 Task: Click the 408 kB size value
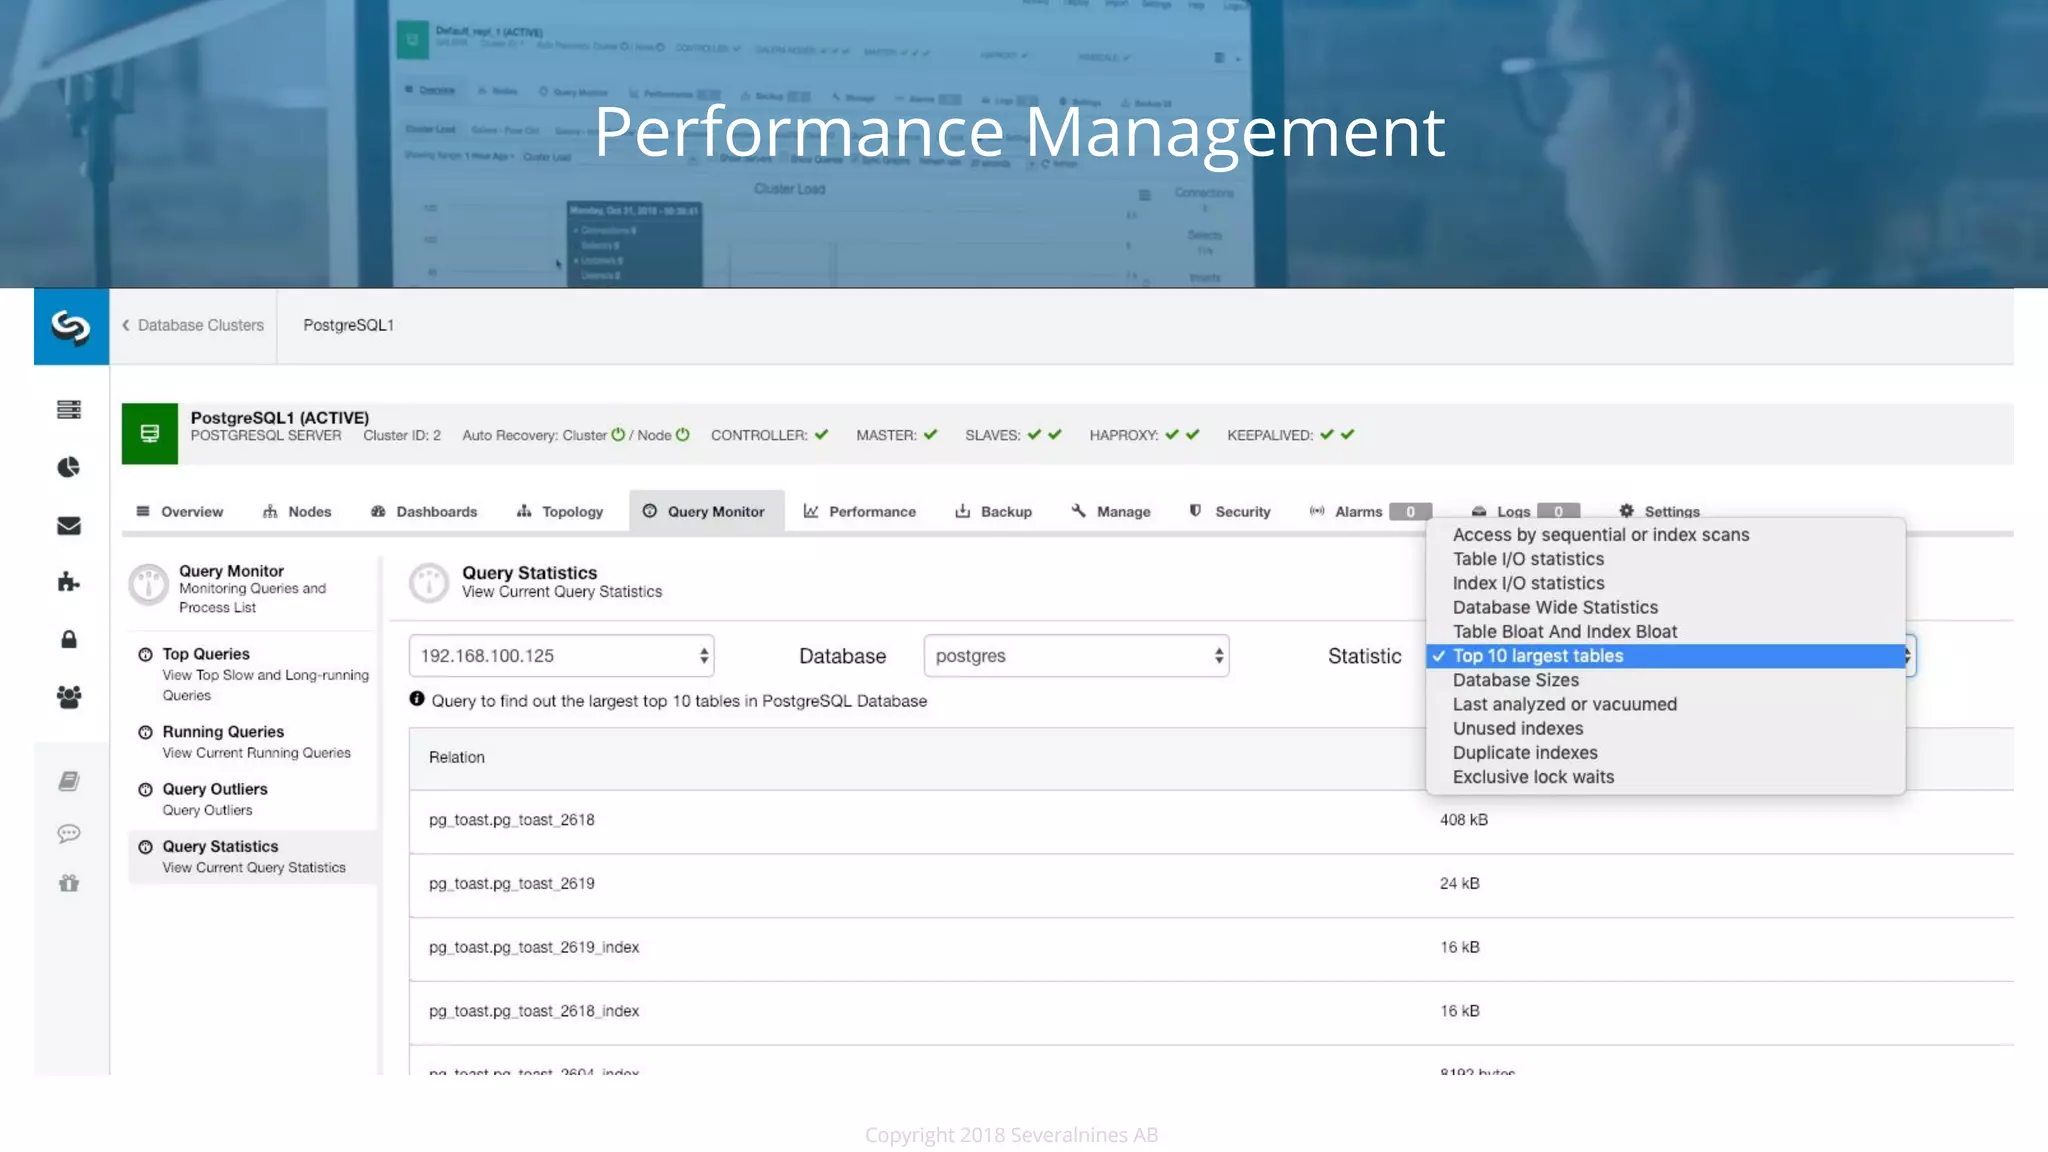1464,820
